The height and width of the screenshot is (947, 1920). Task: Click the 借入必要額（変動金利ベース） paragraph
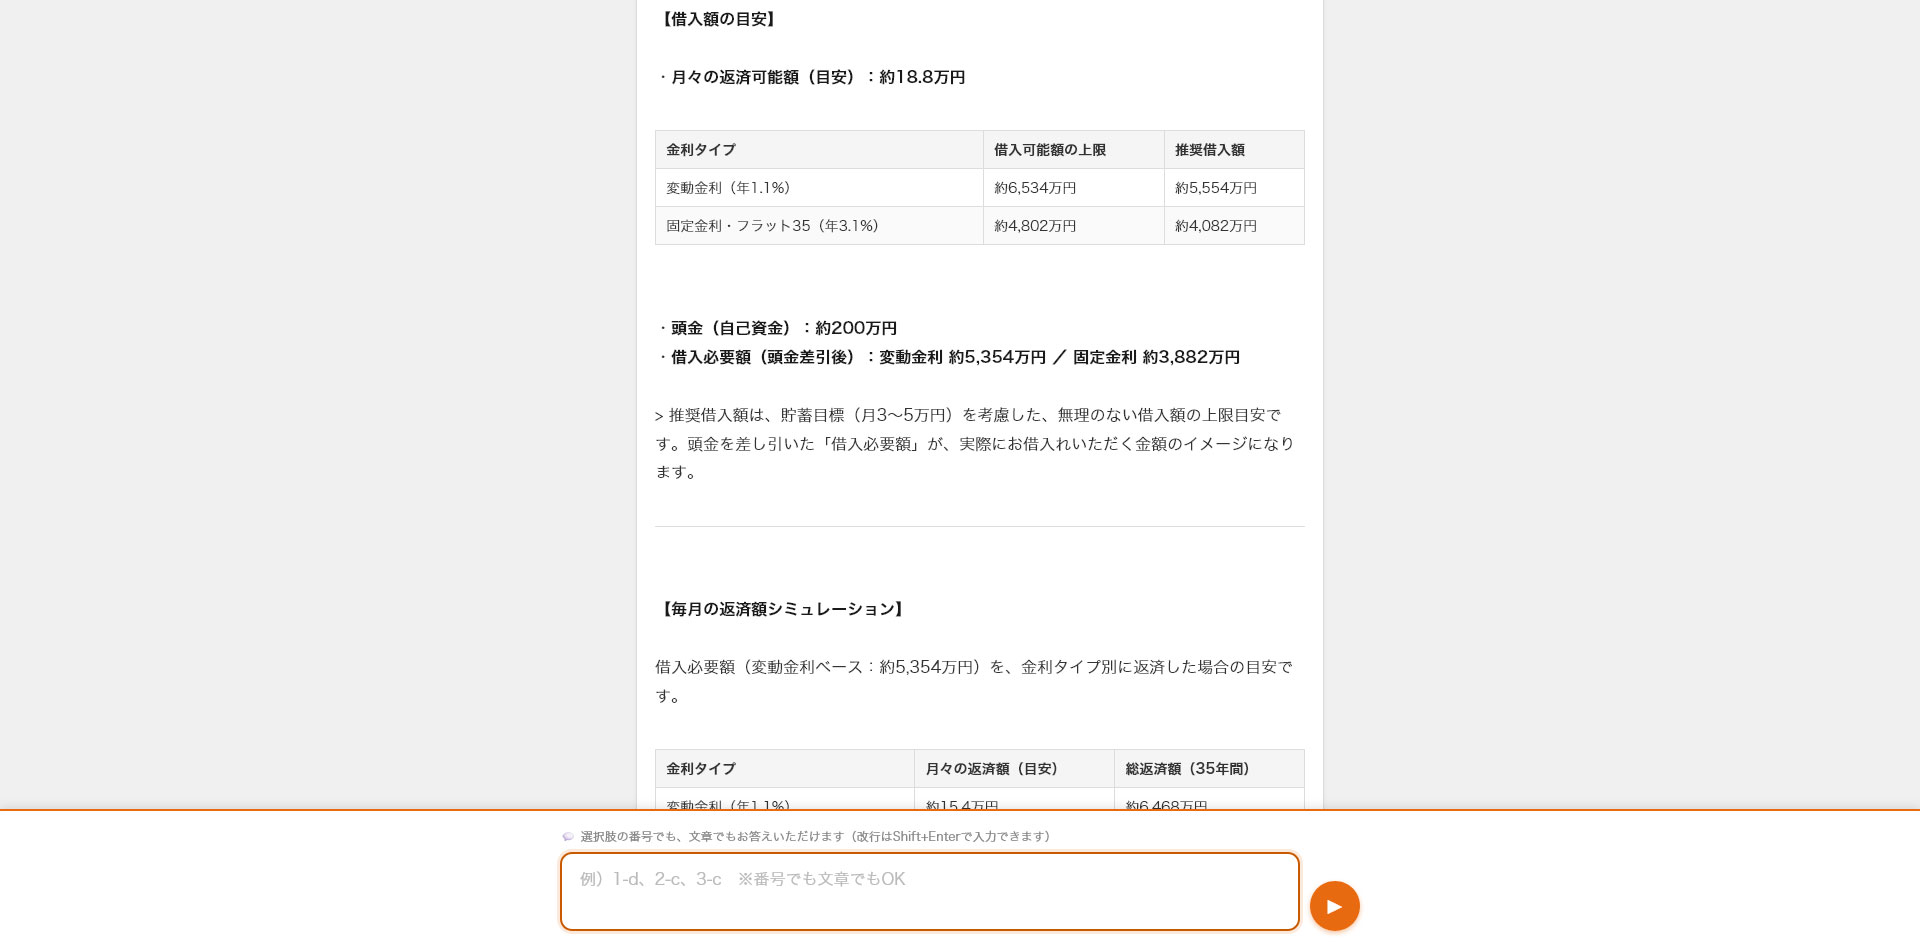pyautogui.click(x=974, y=681)
